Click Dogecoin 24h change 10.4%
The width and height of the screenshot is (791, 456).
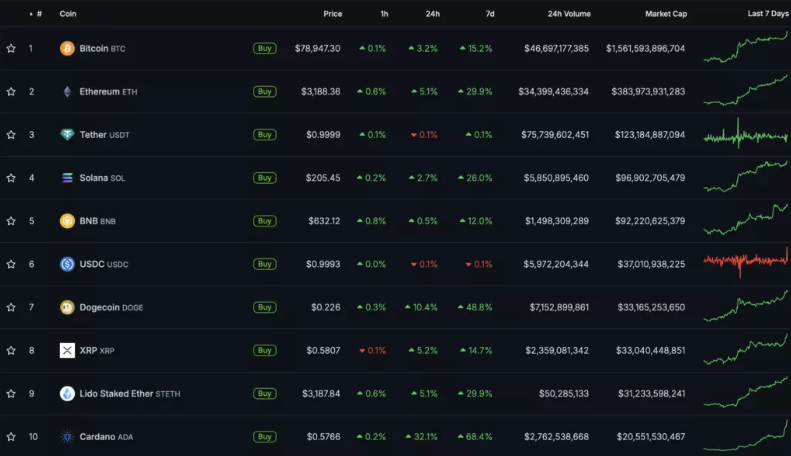click(421, 307)
